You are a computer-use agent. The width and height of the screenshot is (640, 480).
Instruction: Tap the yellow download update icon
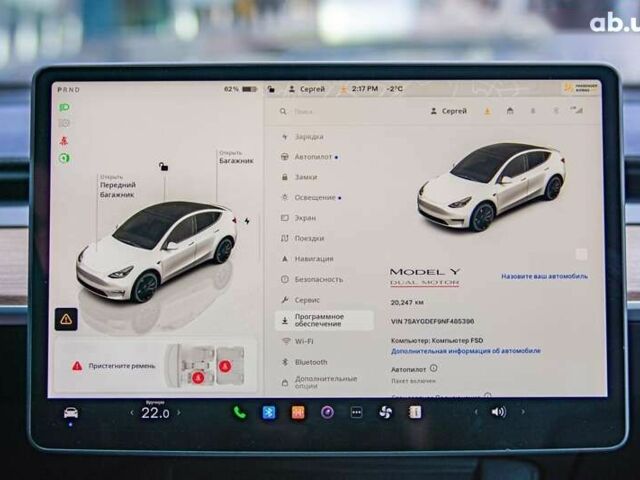[x=487, y=111]
